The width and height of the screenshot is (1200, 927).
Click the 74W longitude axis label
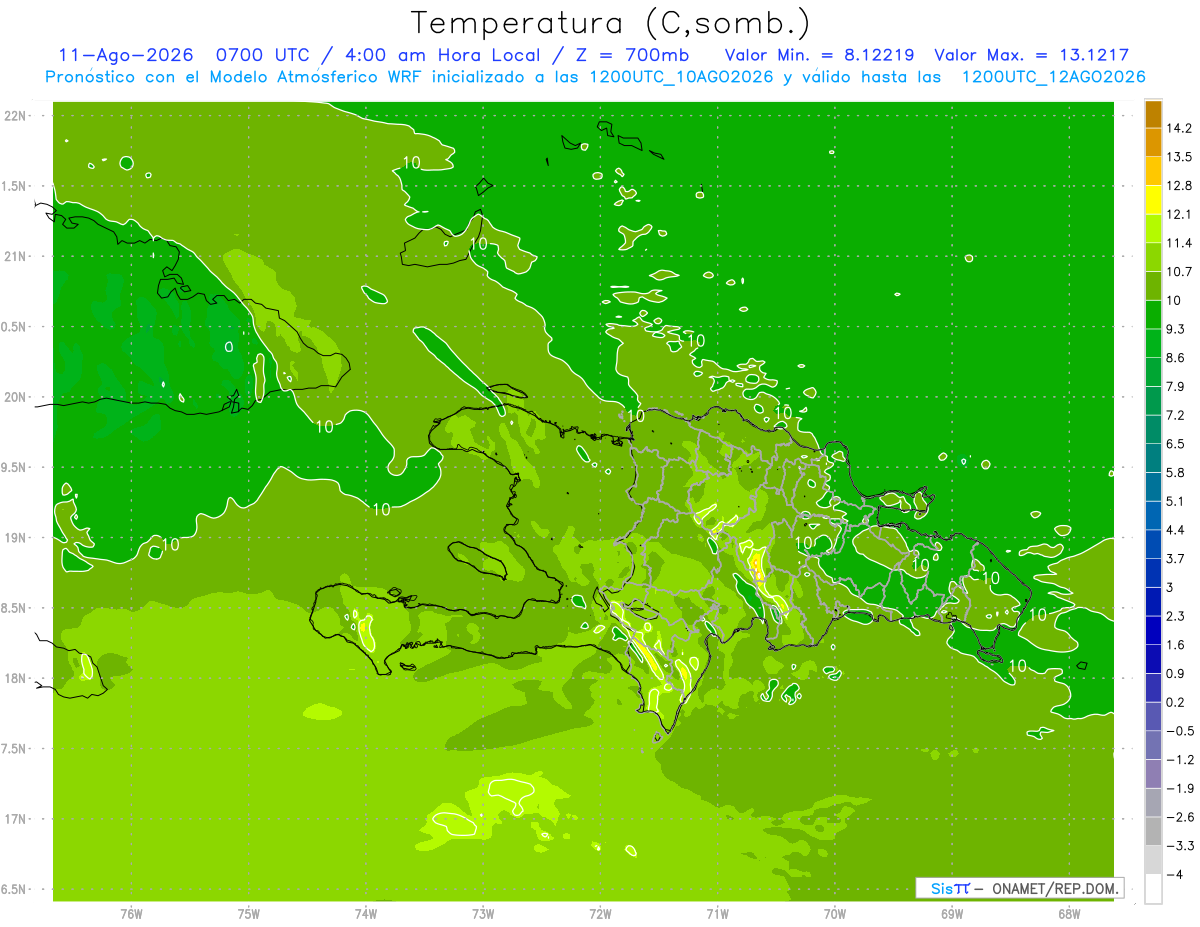pos(366,914)
